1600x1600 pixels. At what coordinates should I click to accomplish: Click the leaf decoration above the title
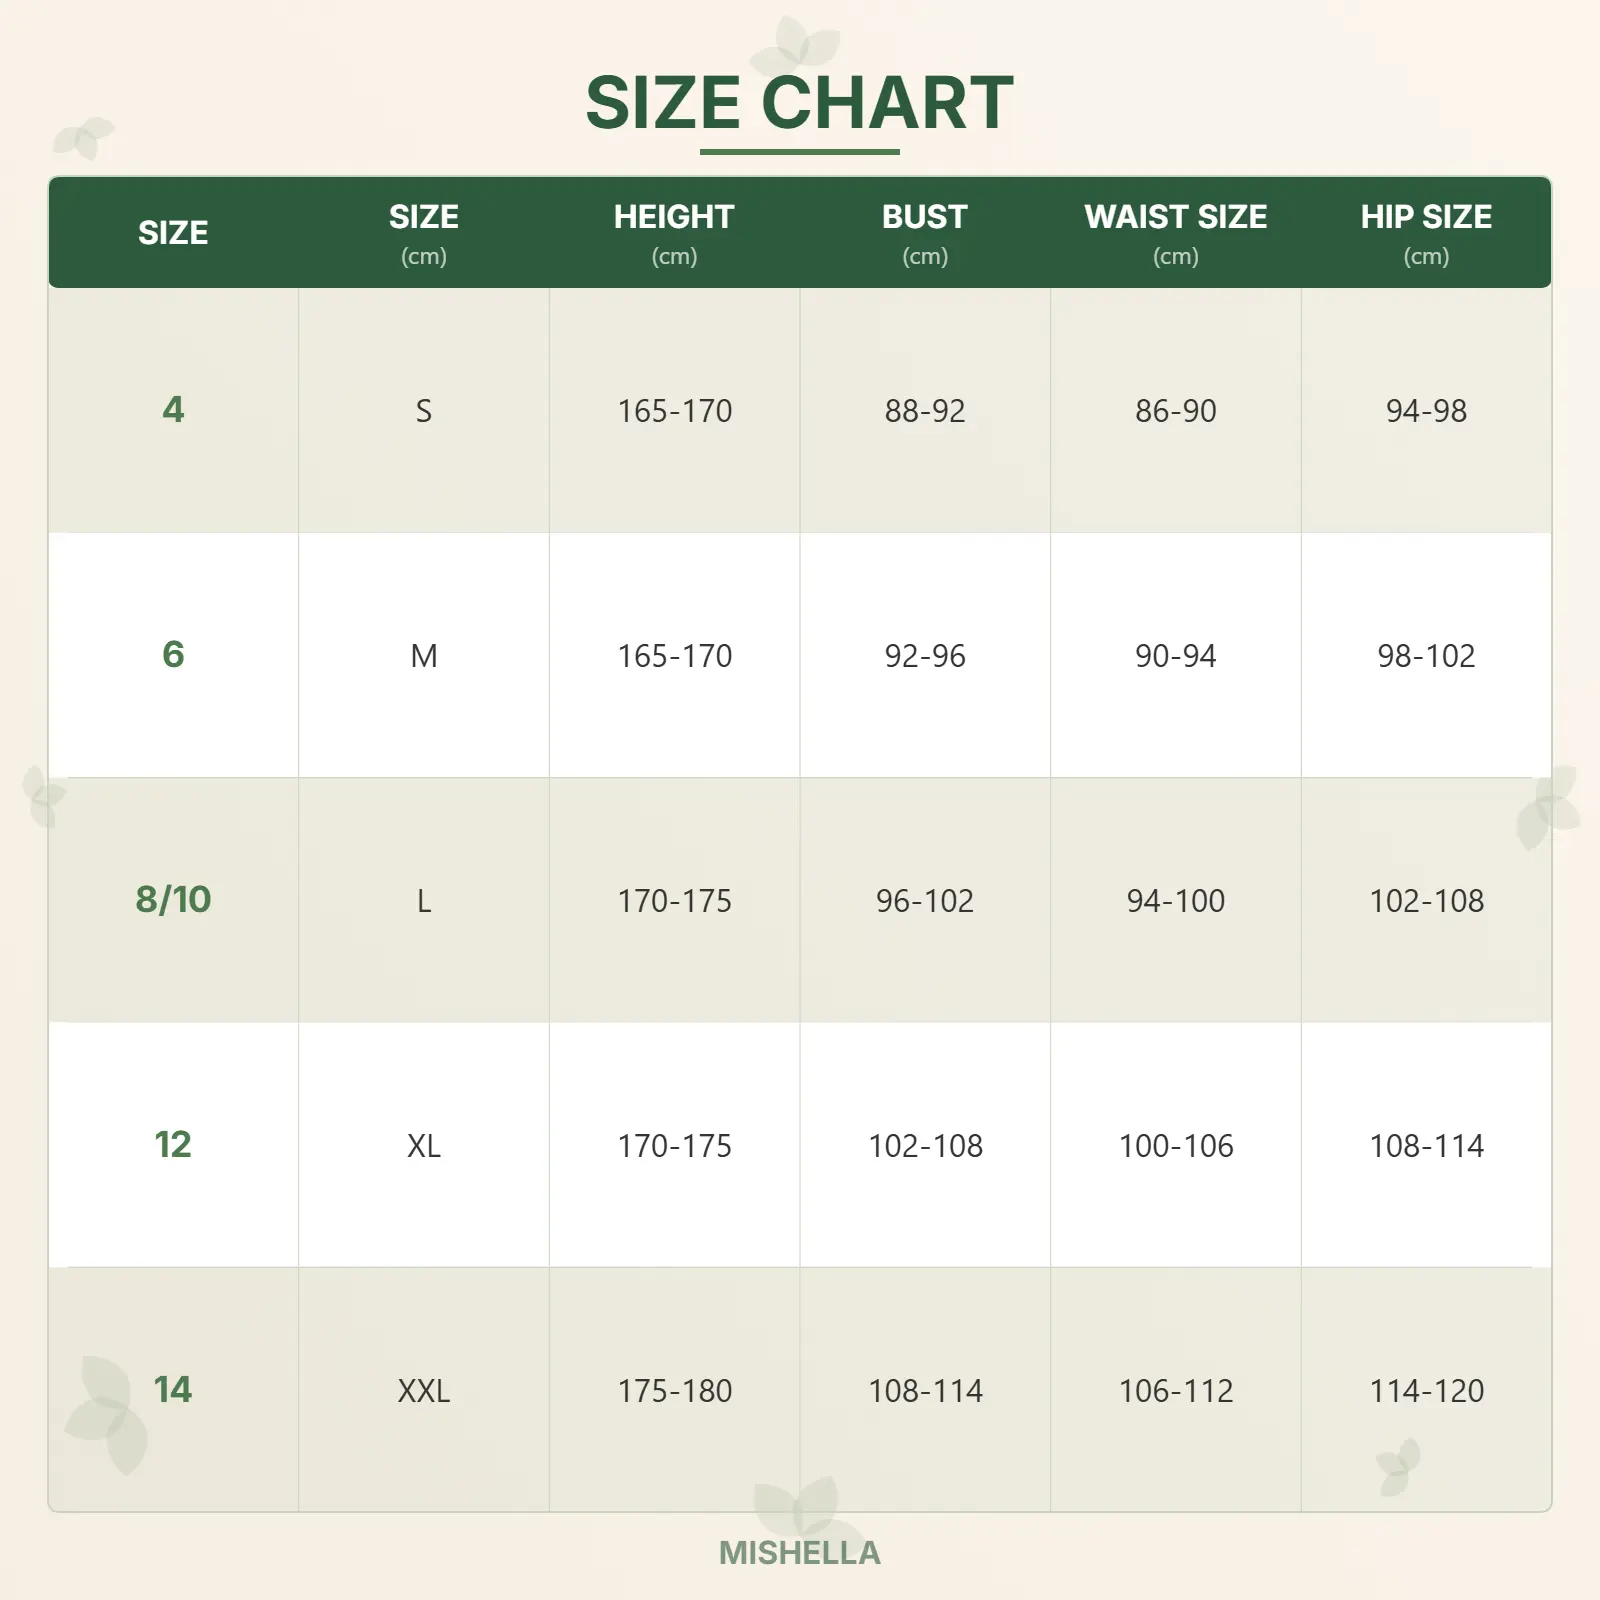797,45
